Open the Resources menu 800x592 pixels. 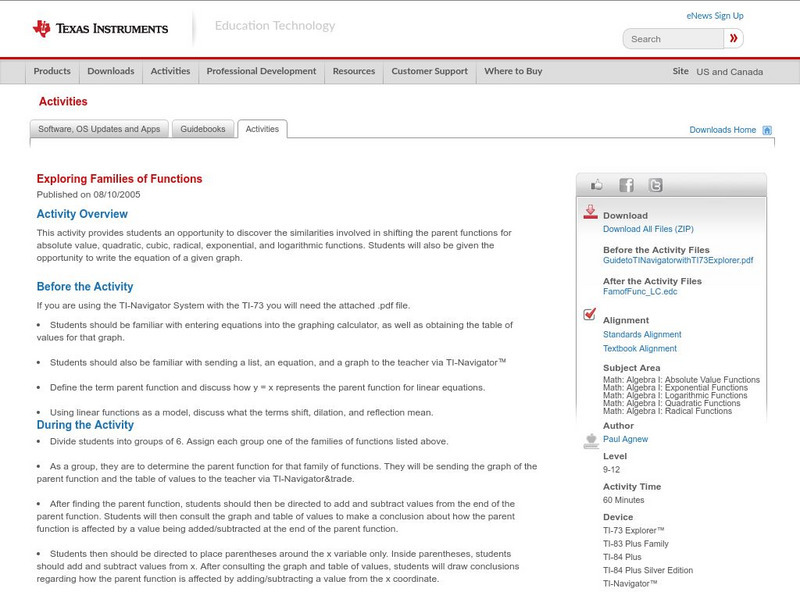(x=354, y=71)
